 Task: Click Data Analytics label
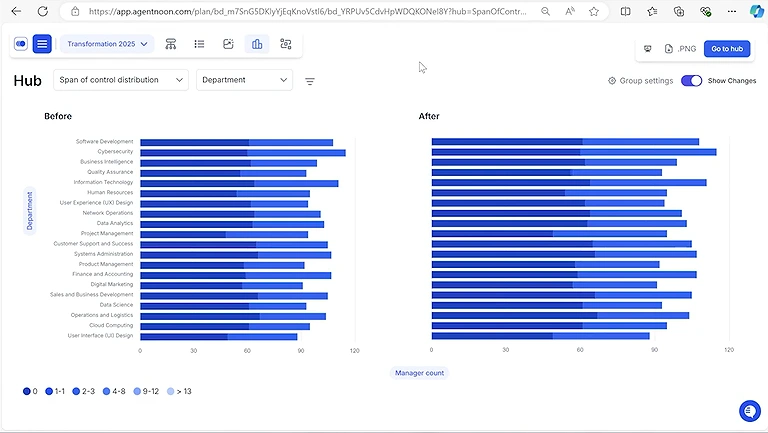tap(115, 223)
